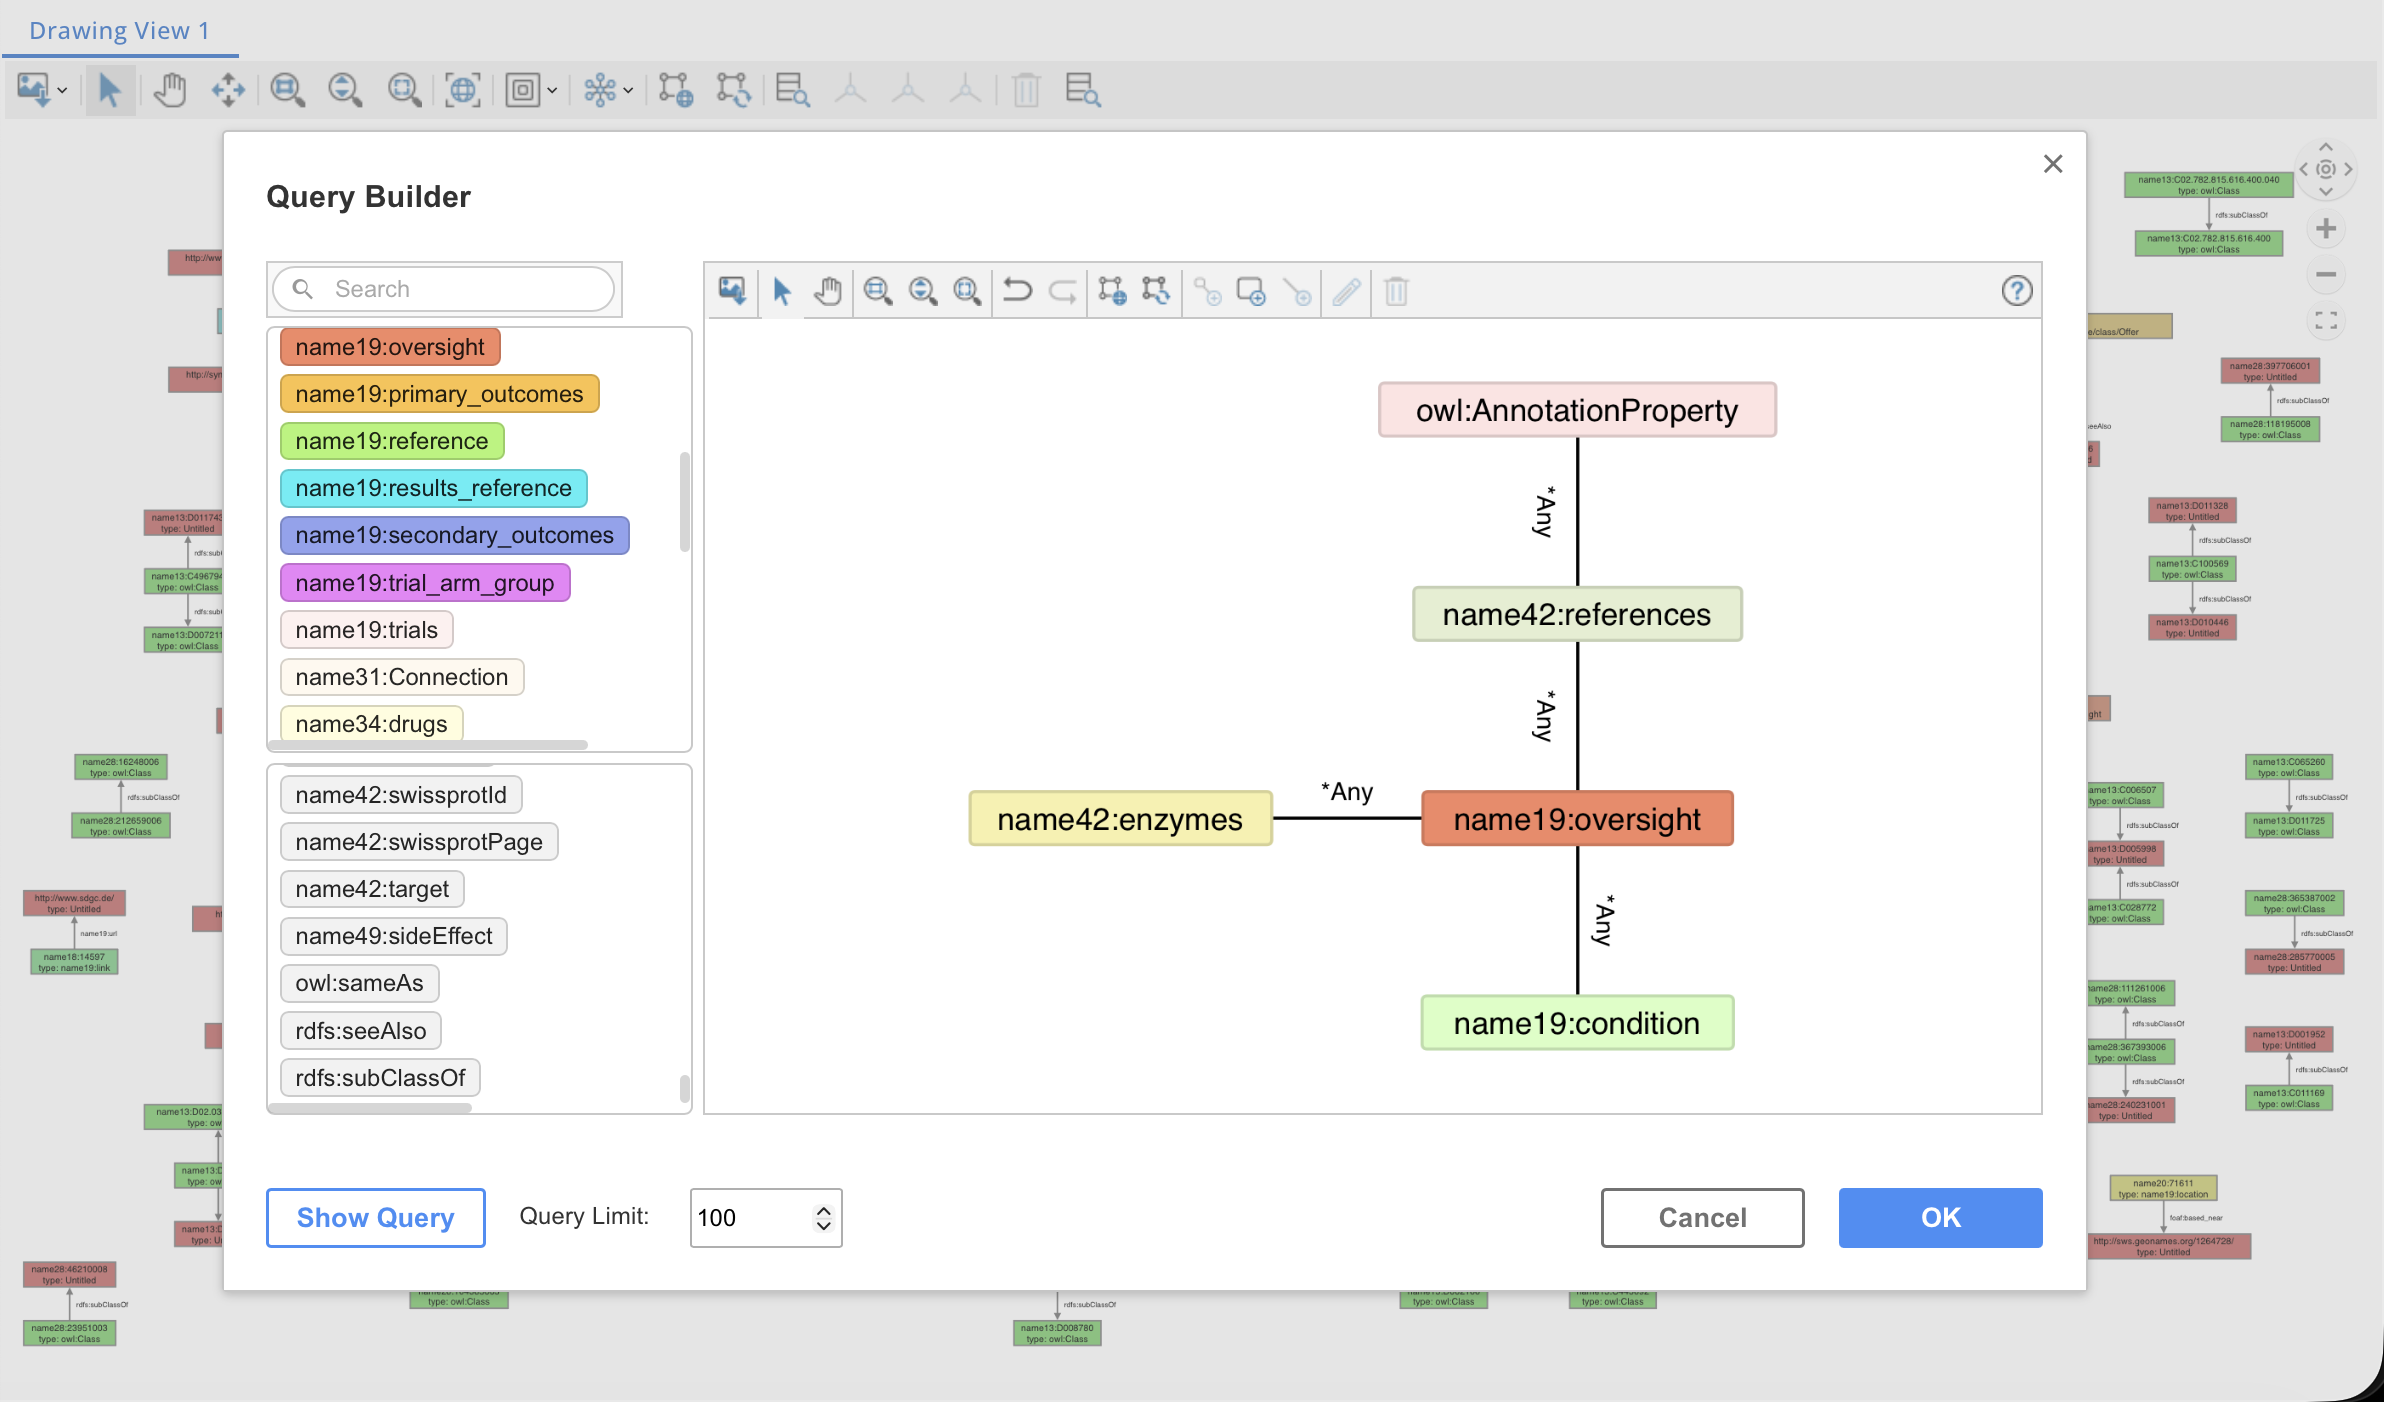Click the incremental layout icon in Query Builder
This screenshot has height=1402, width=2384.
tap(1156, 291)
